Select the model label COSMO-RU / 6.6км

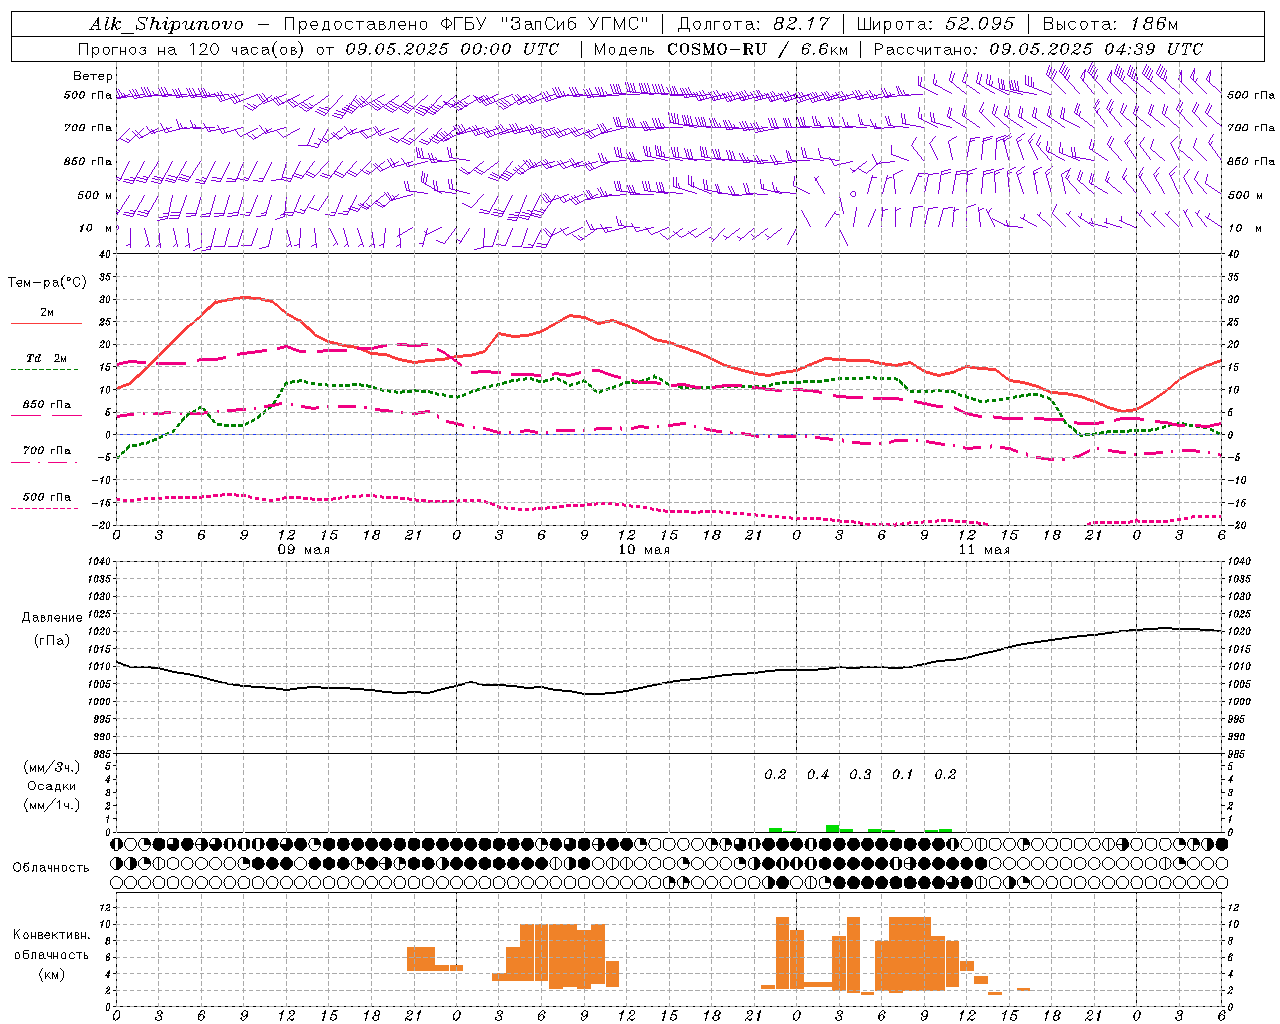pos(756,49)
